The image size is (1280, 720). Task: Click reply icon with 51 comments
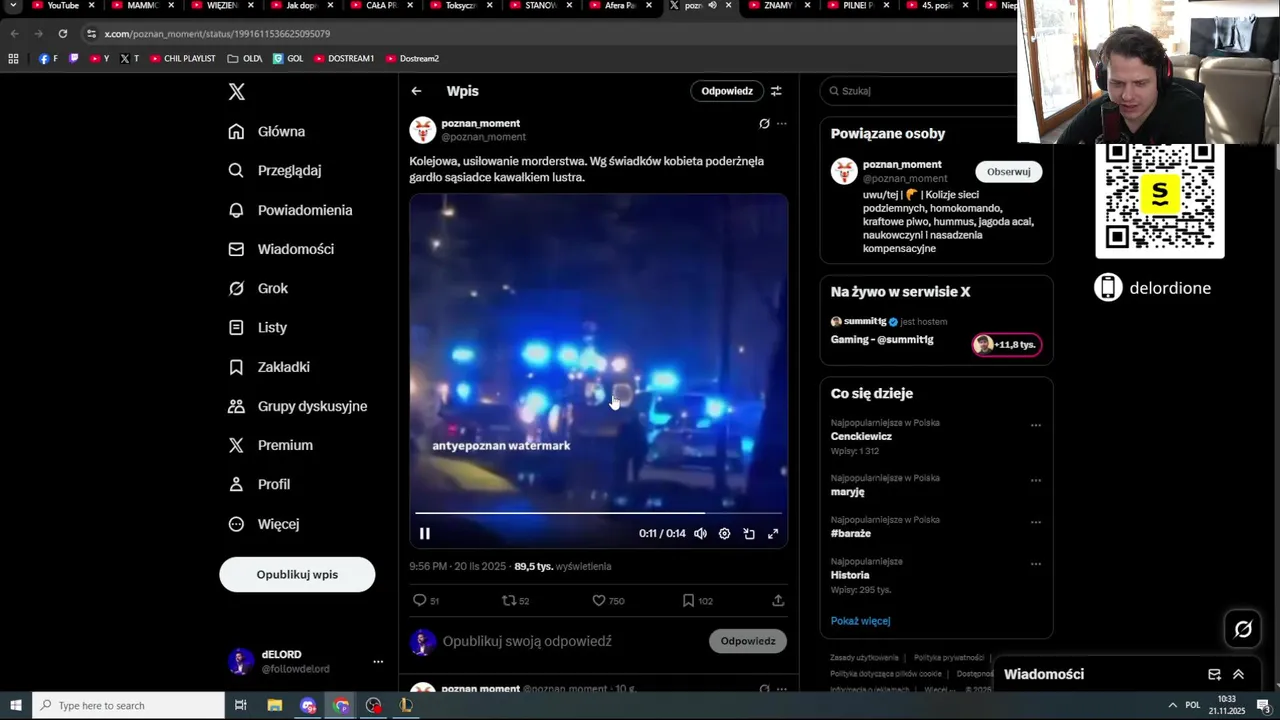click(426, 601)
